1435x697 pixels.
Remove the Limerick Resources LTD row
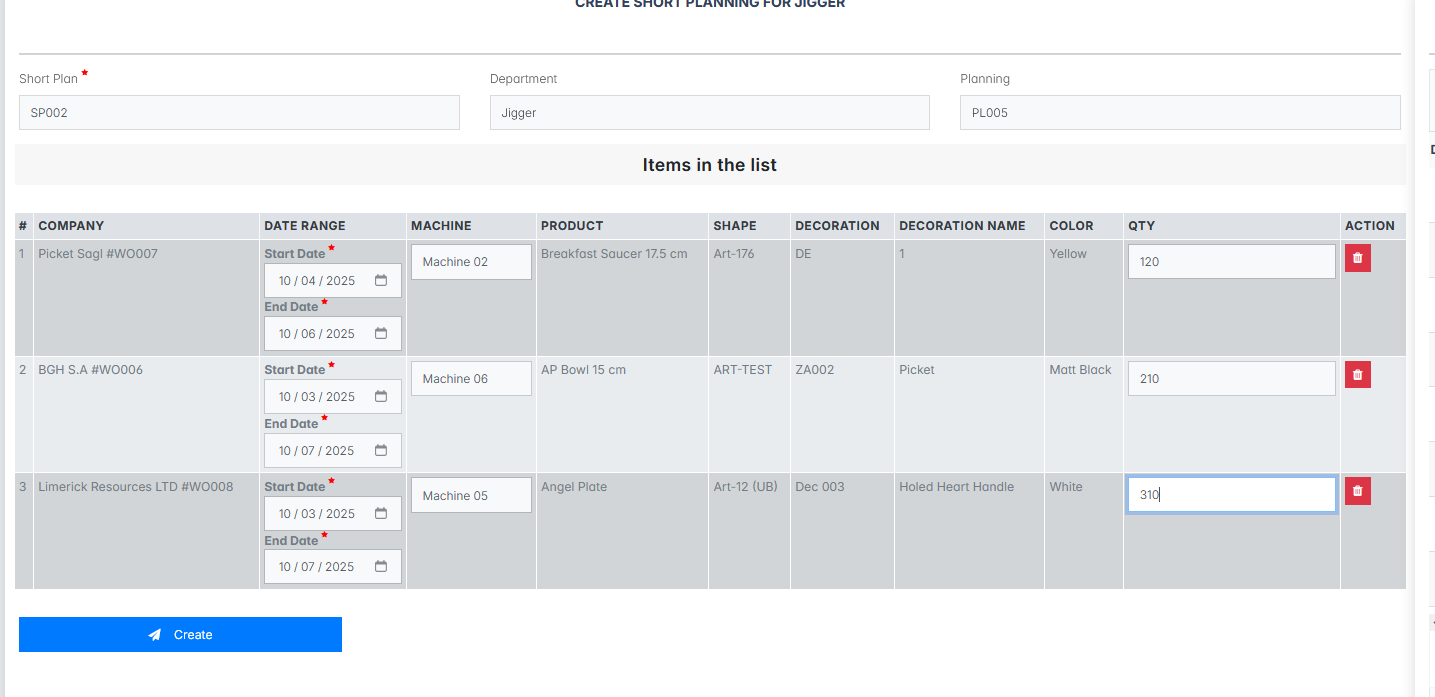point(1357,491)
